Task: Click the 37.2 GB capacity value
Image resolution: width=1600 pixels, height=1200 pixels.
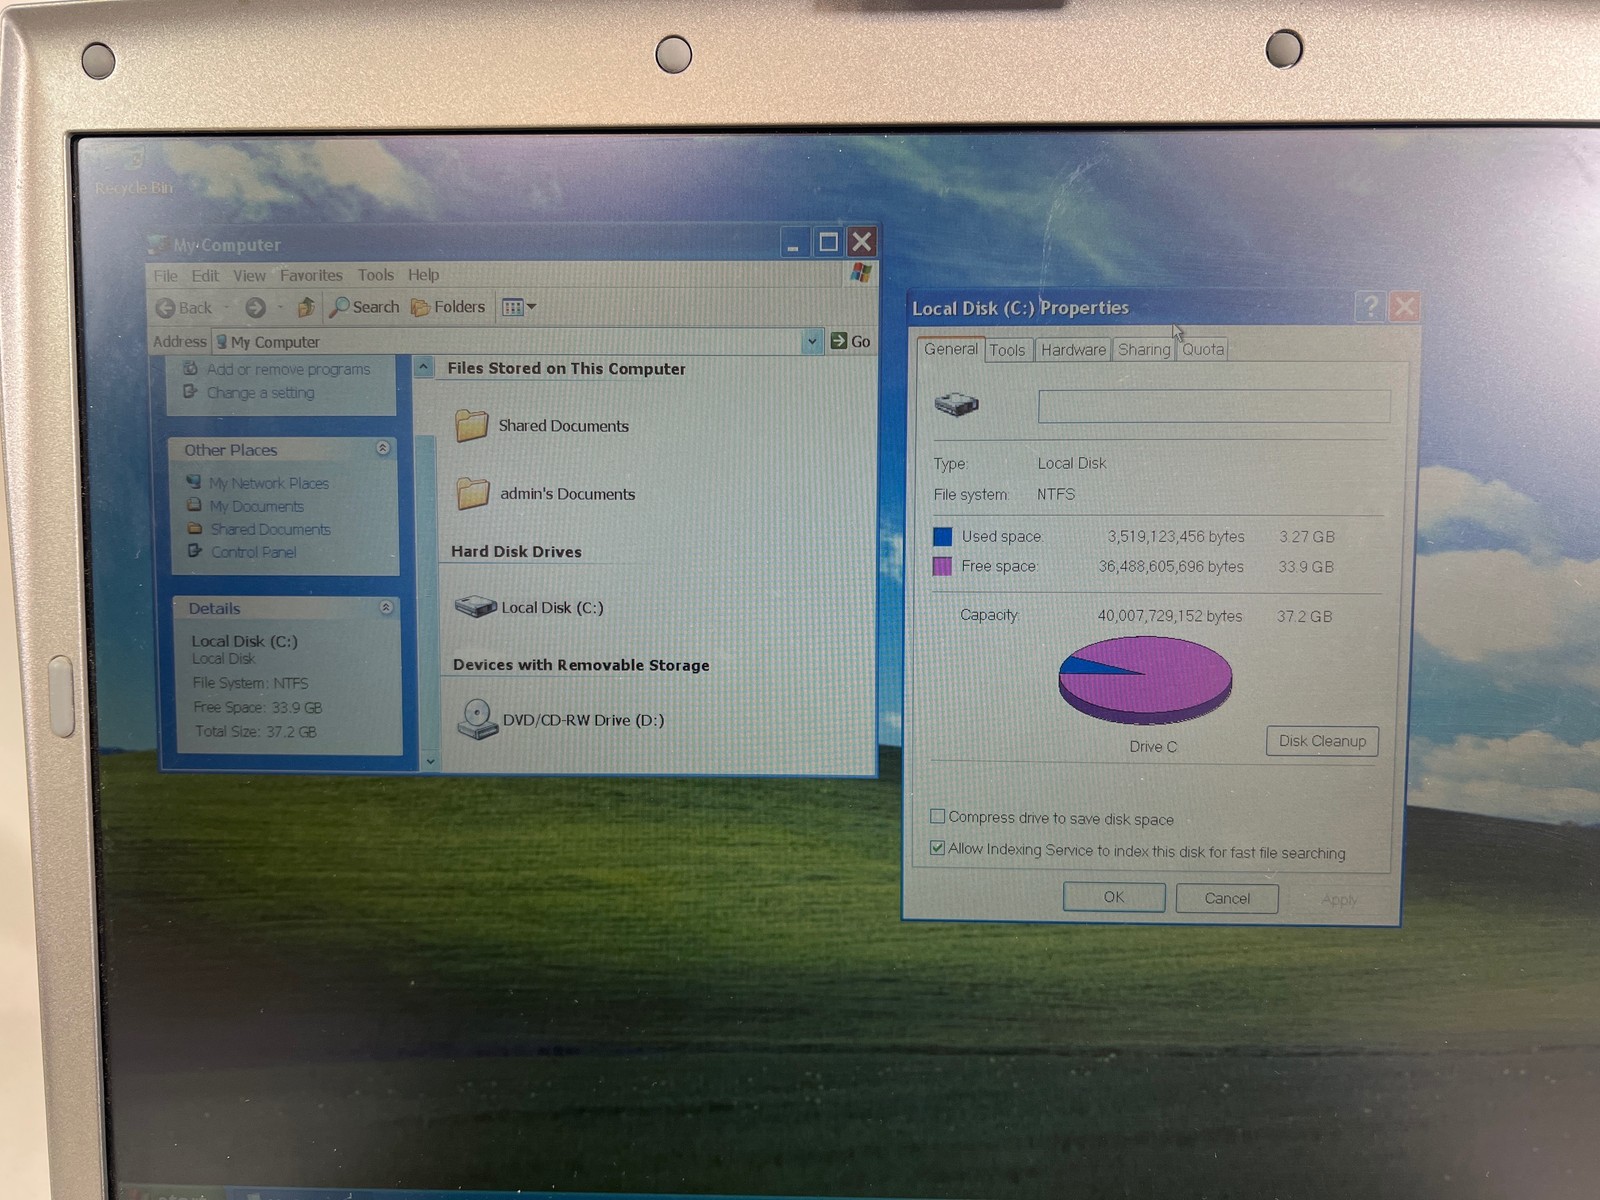Action: [1304, 616]
